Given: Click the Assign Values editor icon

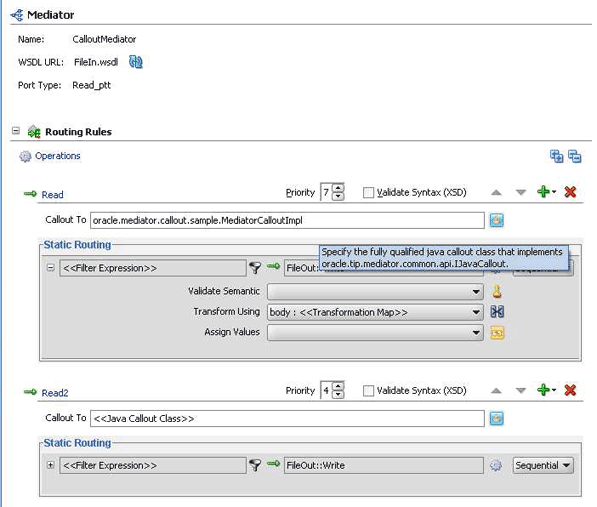Looking at the screenshot, I should coord(497,333).
